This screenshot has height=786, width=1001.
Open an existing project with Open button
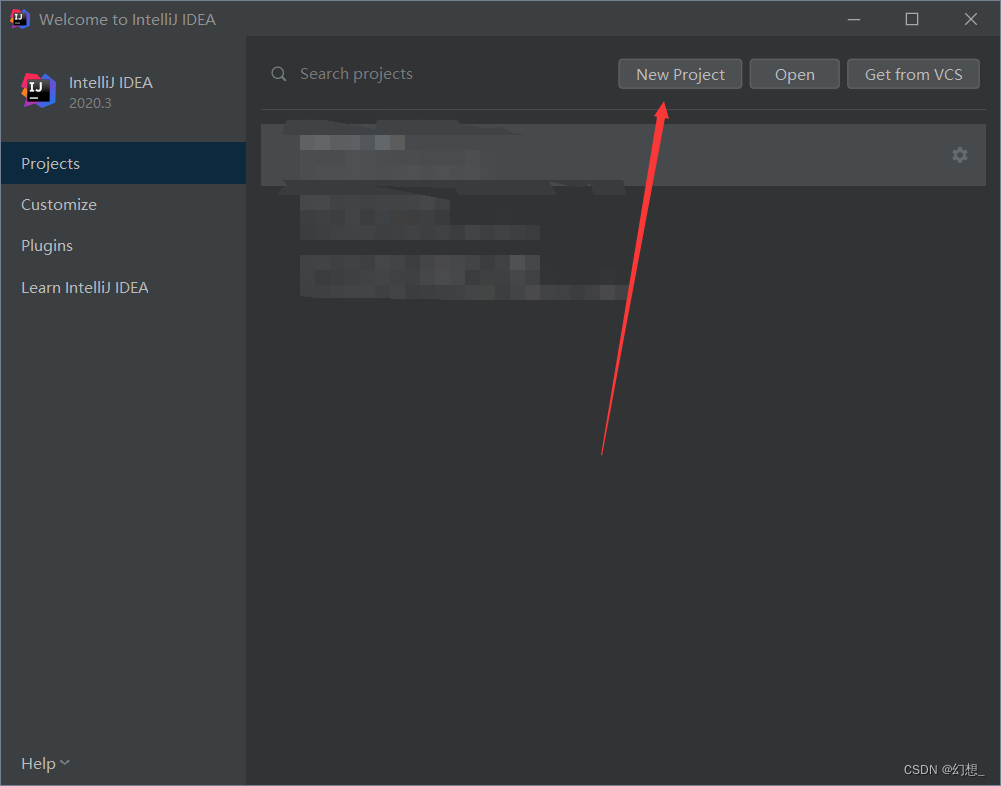tap(794, 74)
